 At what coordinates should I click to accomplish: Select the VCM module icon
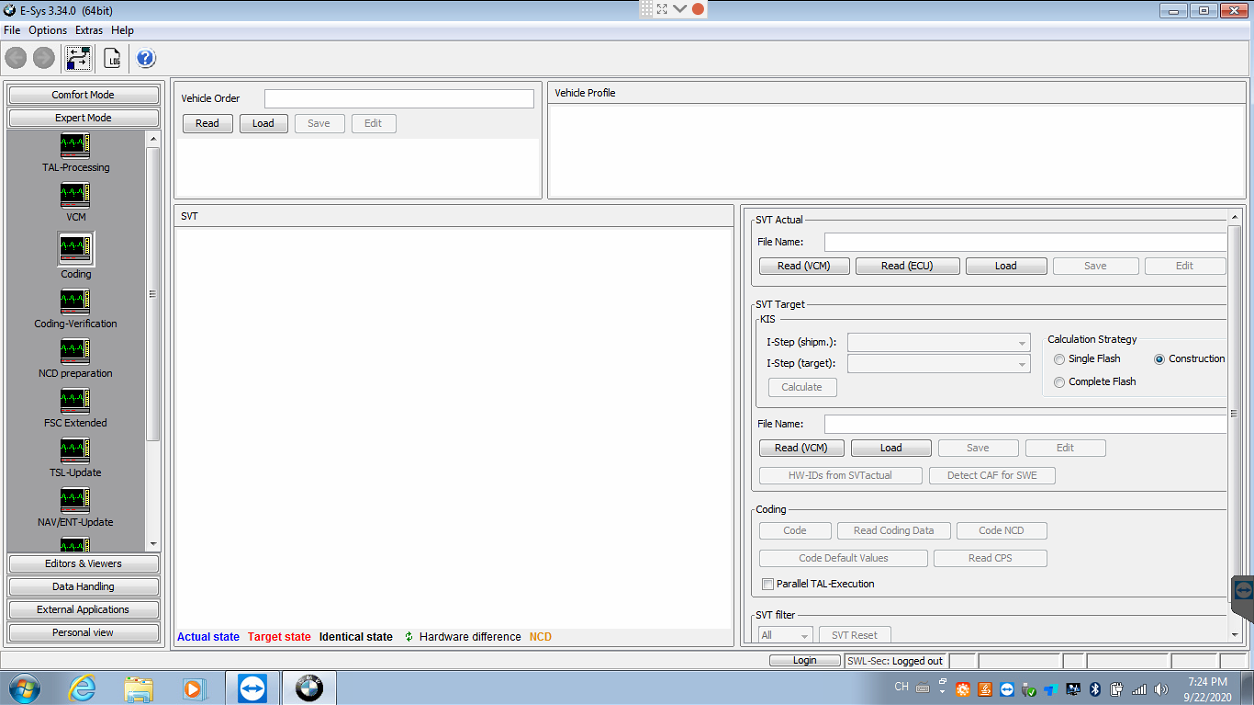[75, 195]
